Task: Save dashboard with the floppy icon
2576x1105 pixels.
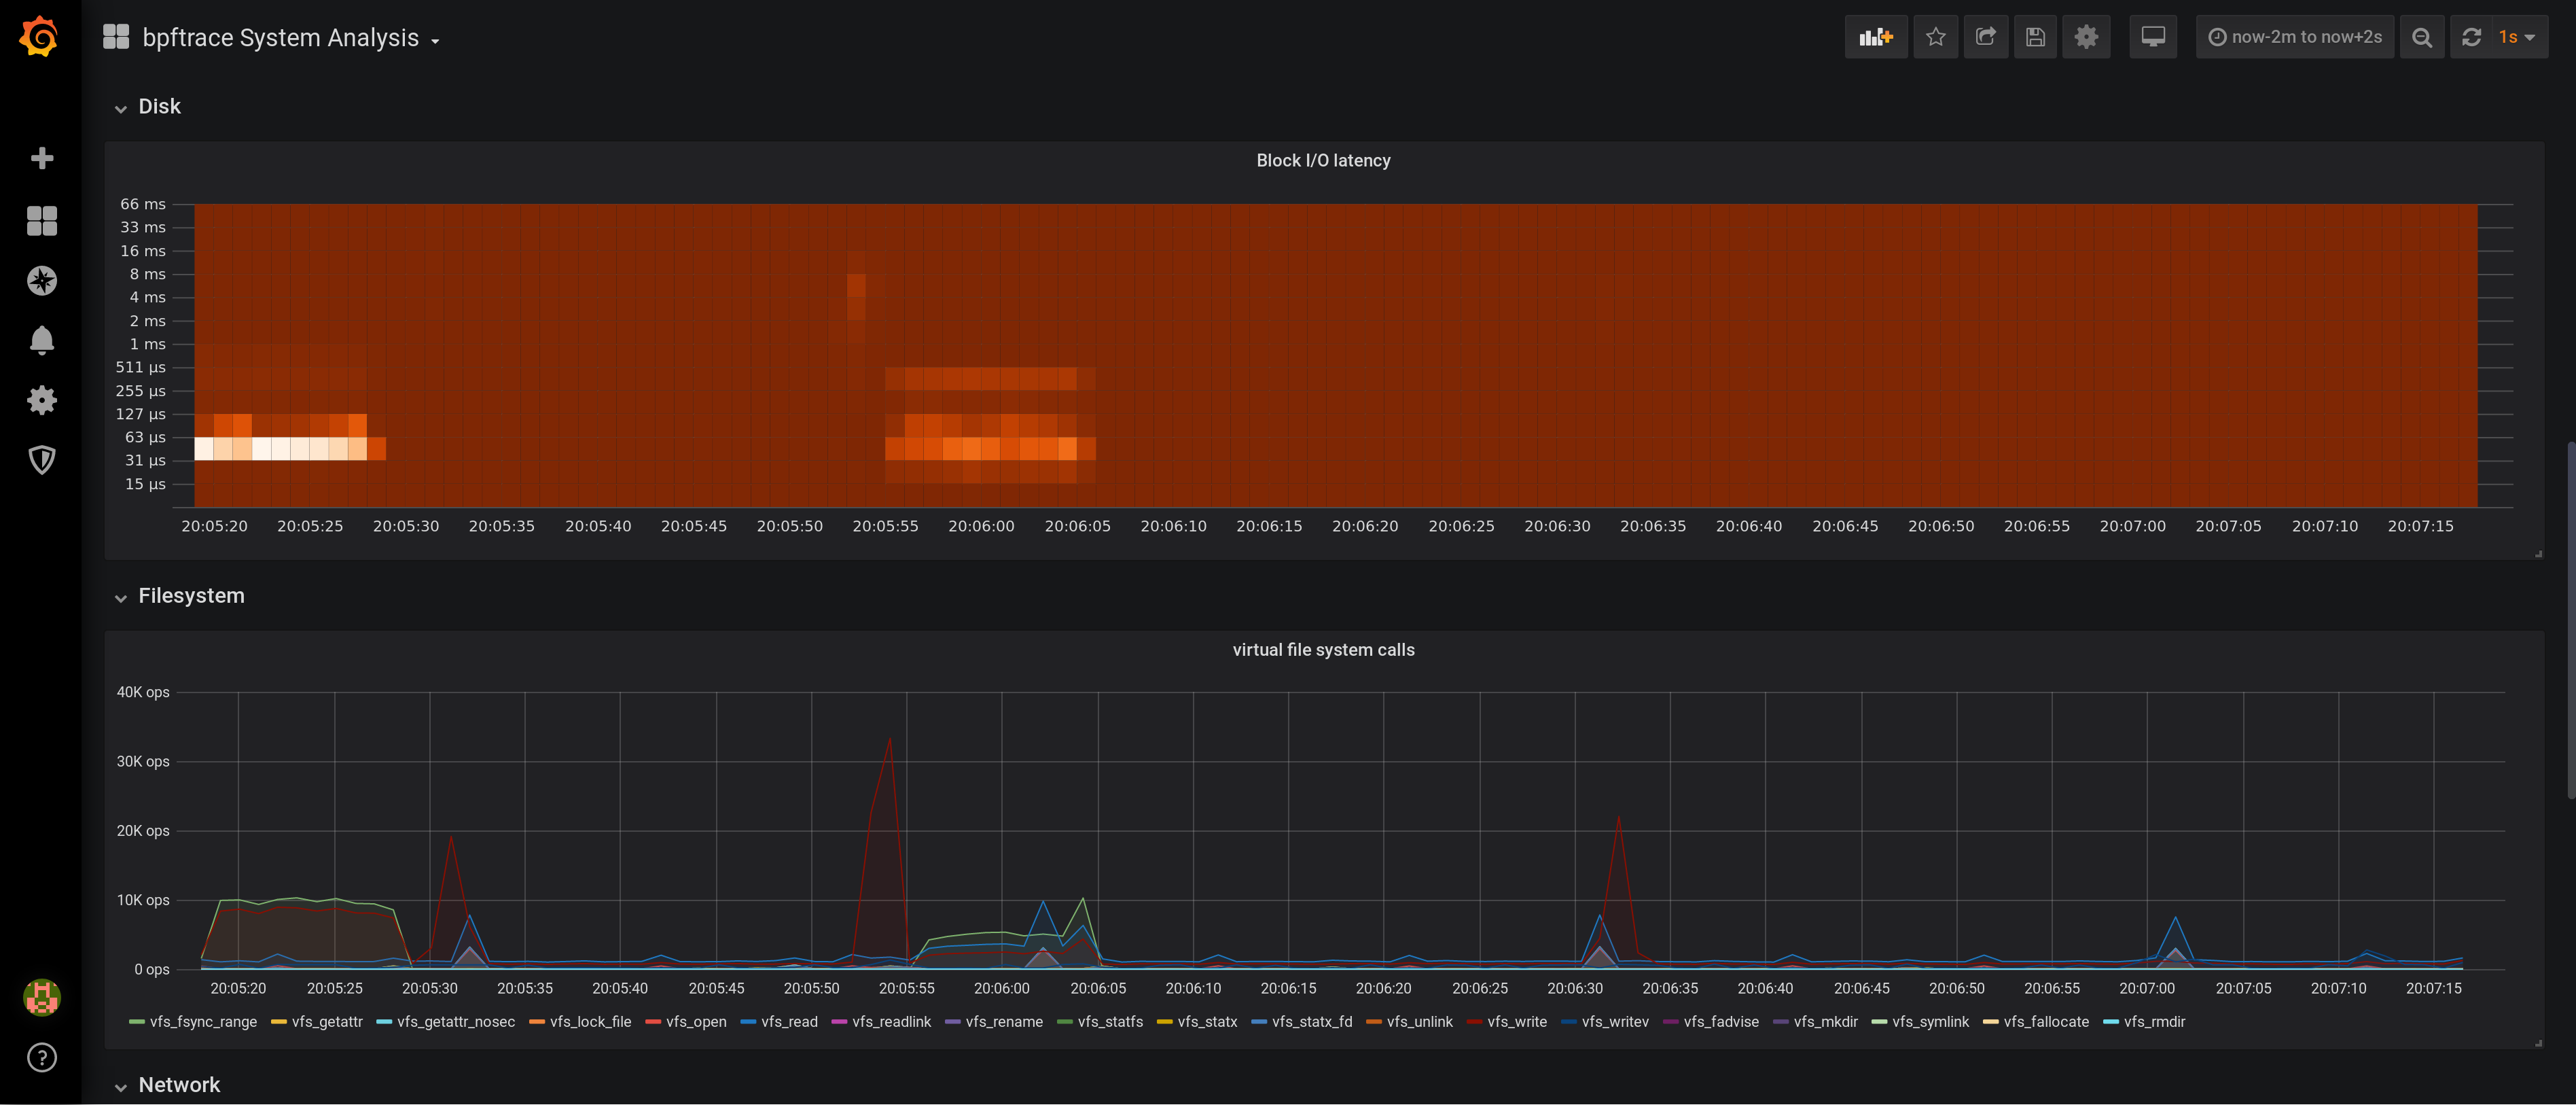Action: coord(2035,37)
